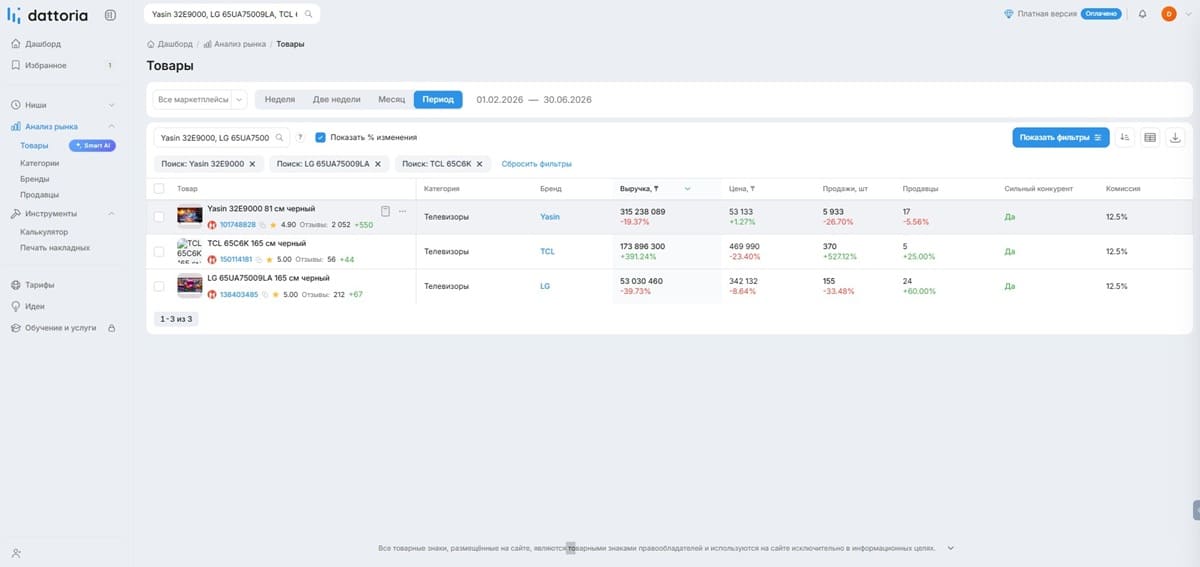Remove the LG 65UA75009LA search chip
The image size is (1200, 567).
(377, 164)
